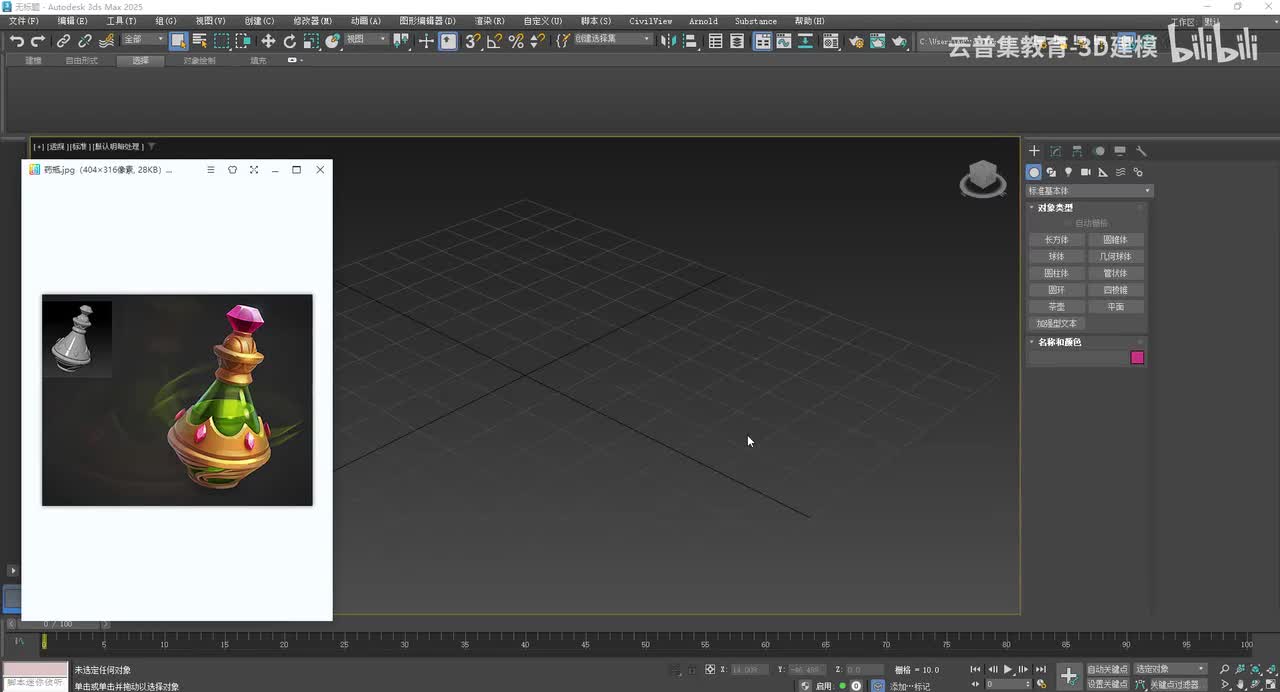Collapse the 对象类型 rollout
The height and width of the screenshot is (692, 1280).
[x=1055, y=208]
